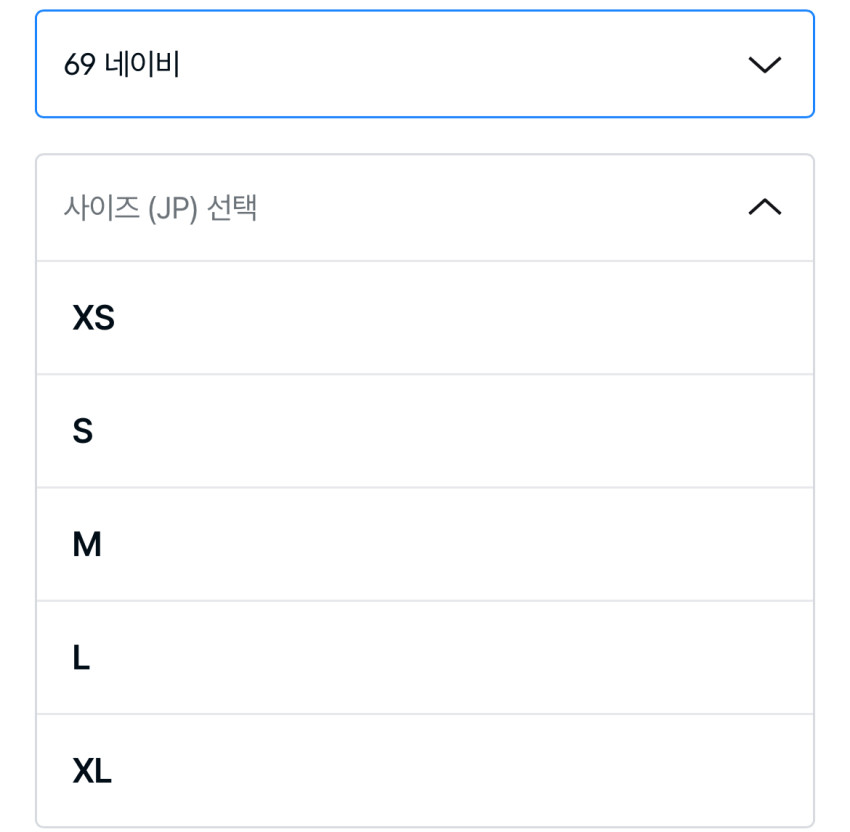The width and height of the screenshot is (850, 832).
Task: Click the M size row
Action: click(x=424, y=544)
